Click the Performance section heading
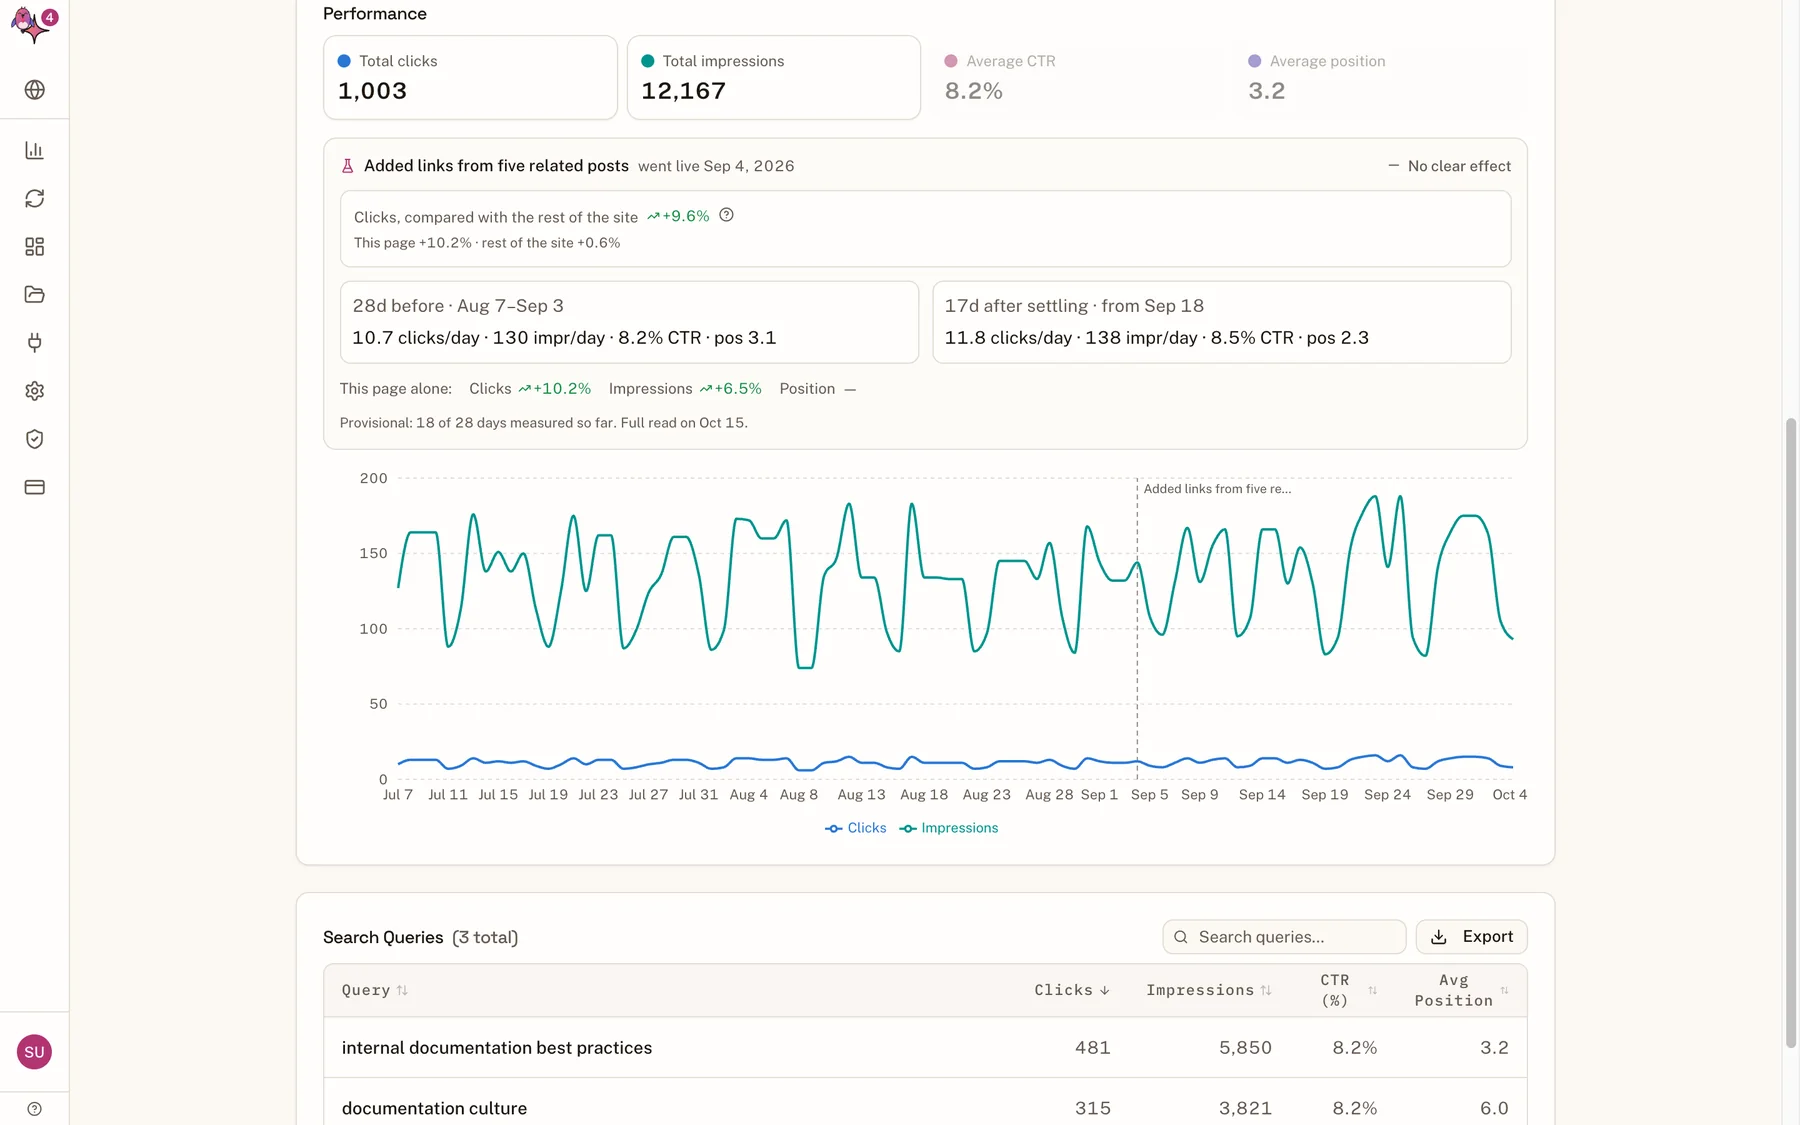1800x1125 pixels. tap(374, 14)
